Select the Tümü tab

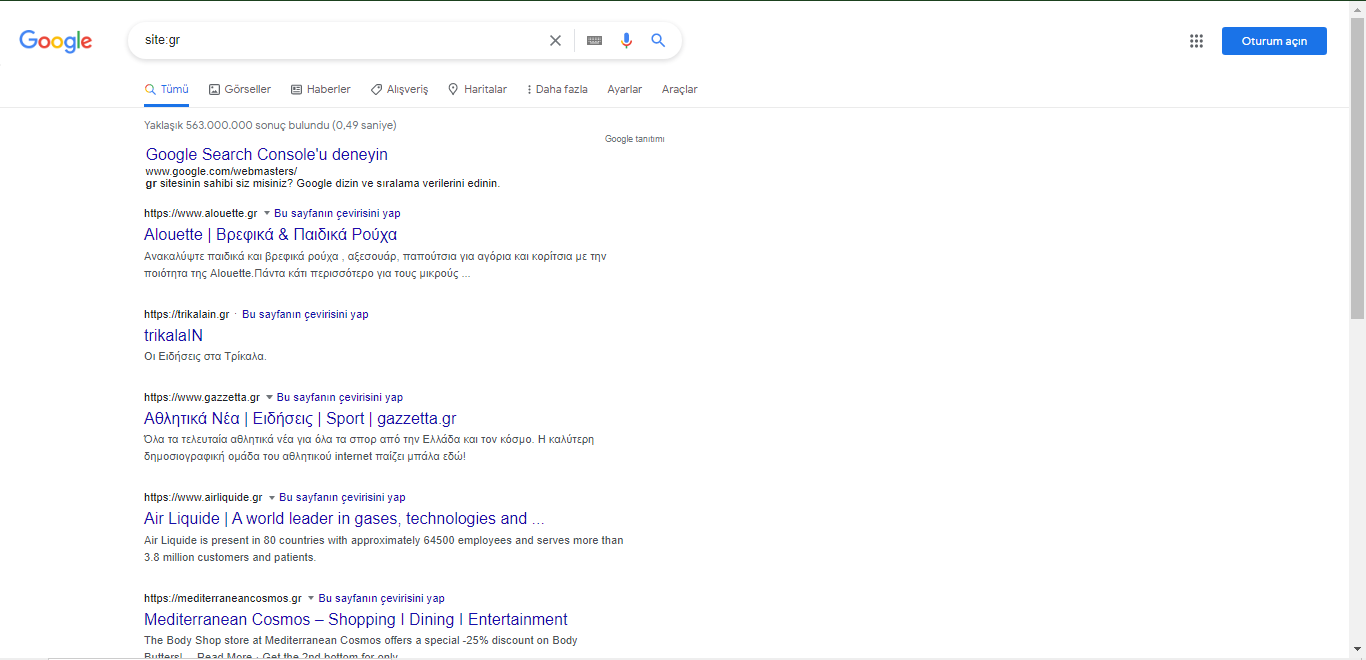pyautogui.click(x=166, y=89)
